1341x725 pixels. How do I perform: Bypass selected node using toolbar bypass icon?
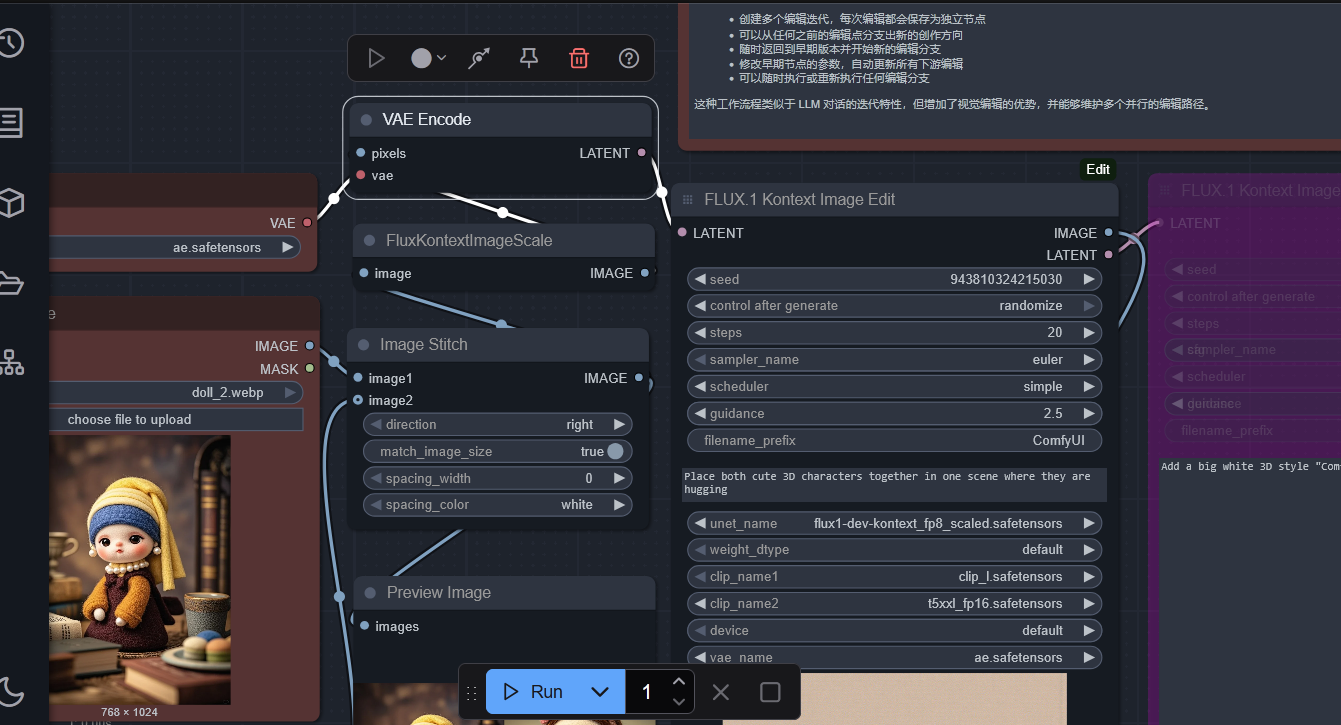479,59
